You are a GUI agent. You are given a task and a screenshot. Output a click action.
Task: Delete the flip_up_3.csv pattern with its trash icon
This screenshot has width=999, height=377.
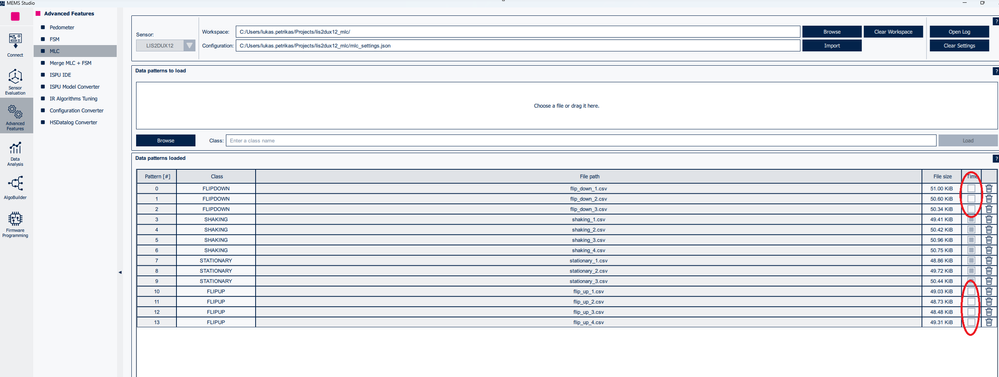989,312
